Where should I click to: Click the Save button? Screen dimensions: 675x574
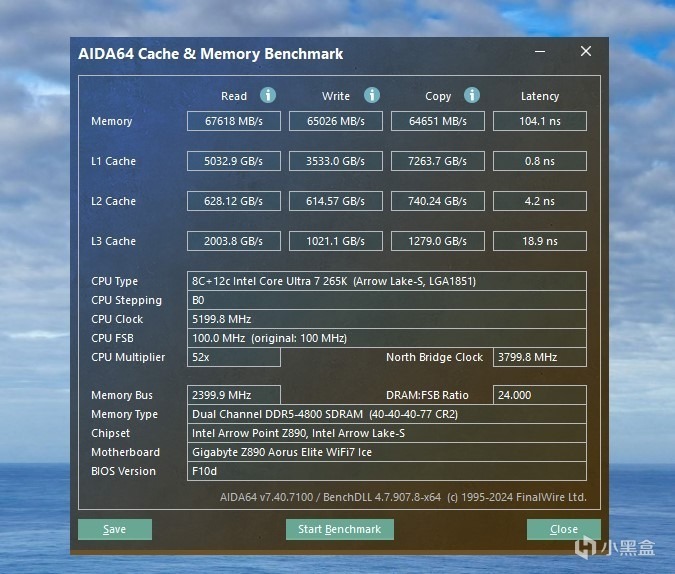coord(115,529)
